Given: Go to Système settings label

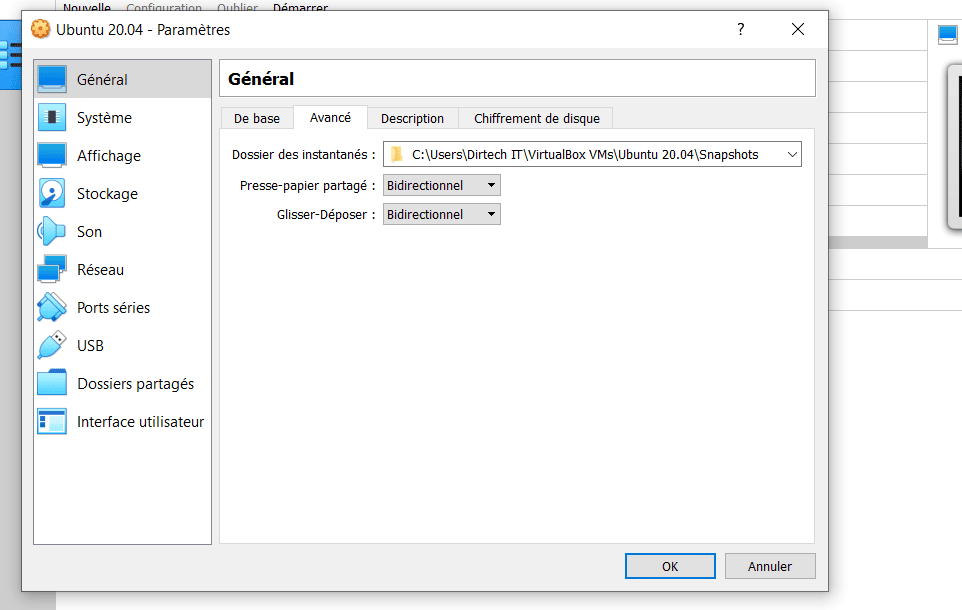Looking at the screenshot, I should (104, 118).
